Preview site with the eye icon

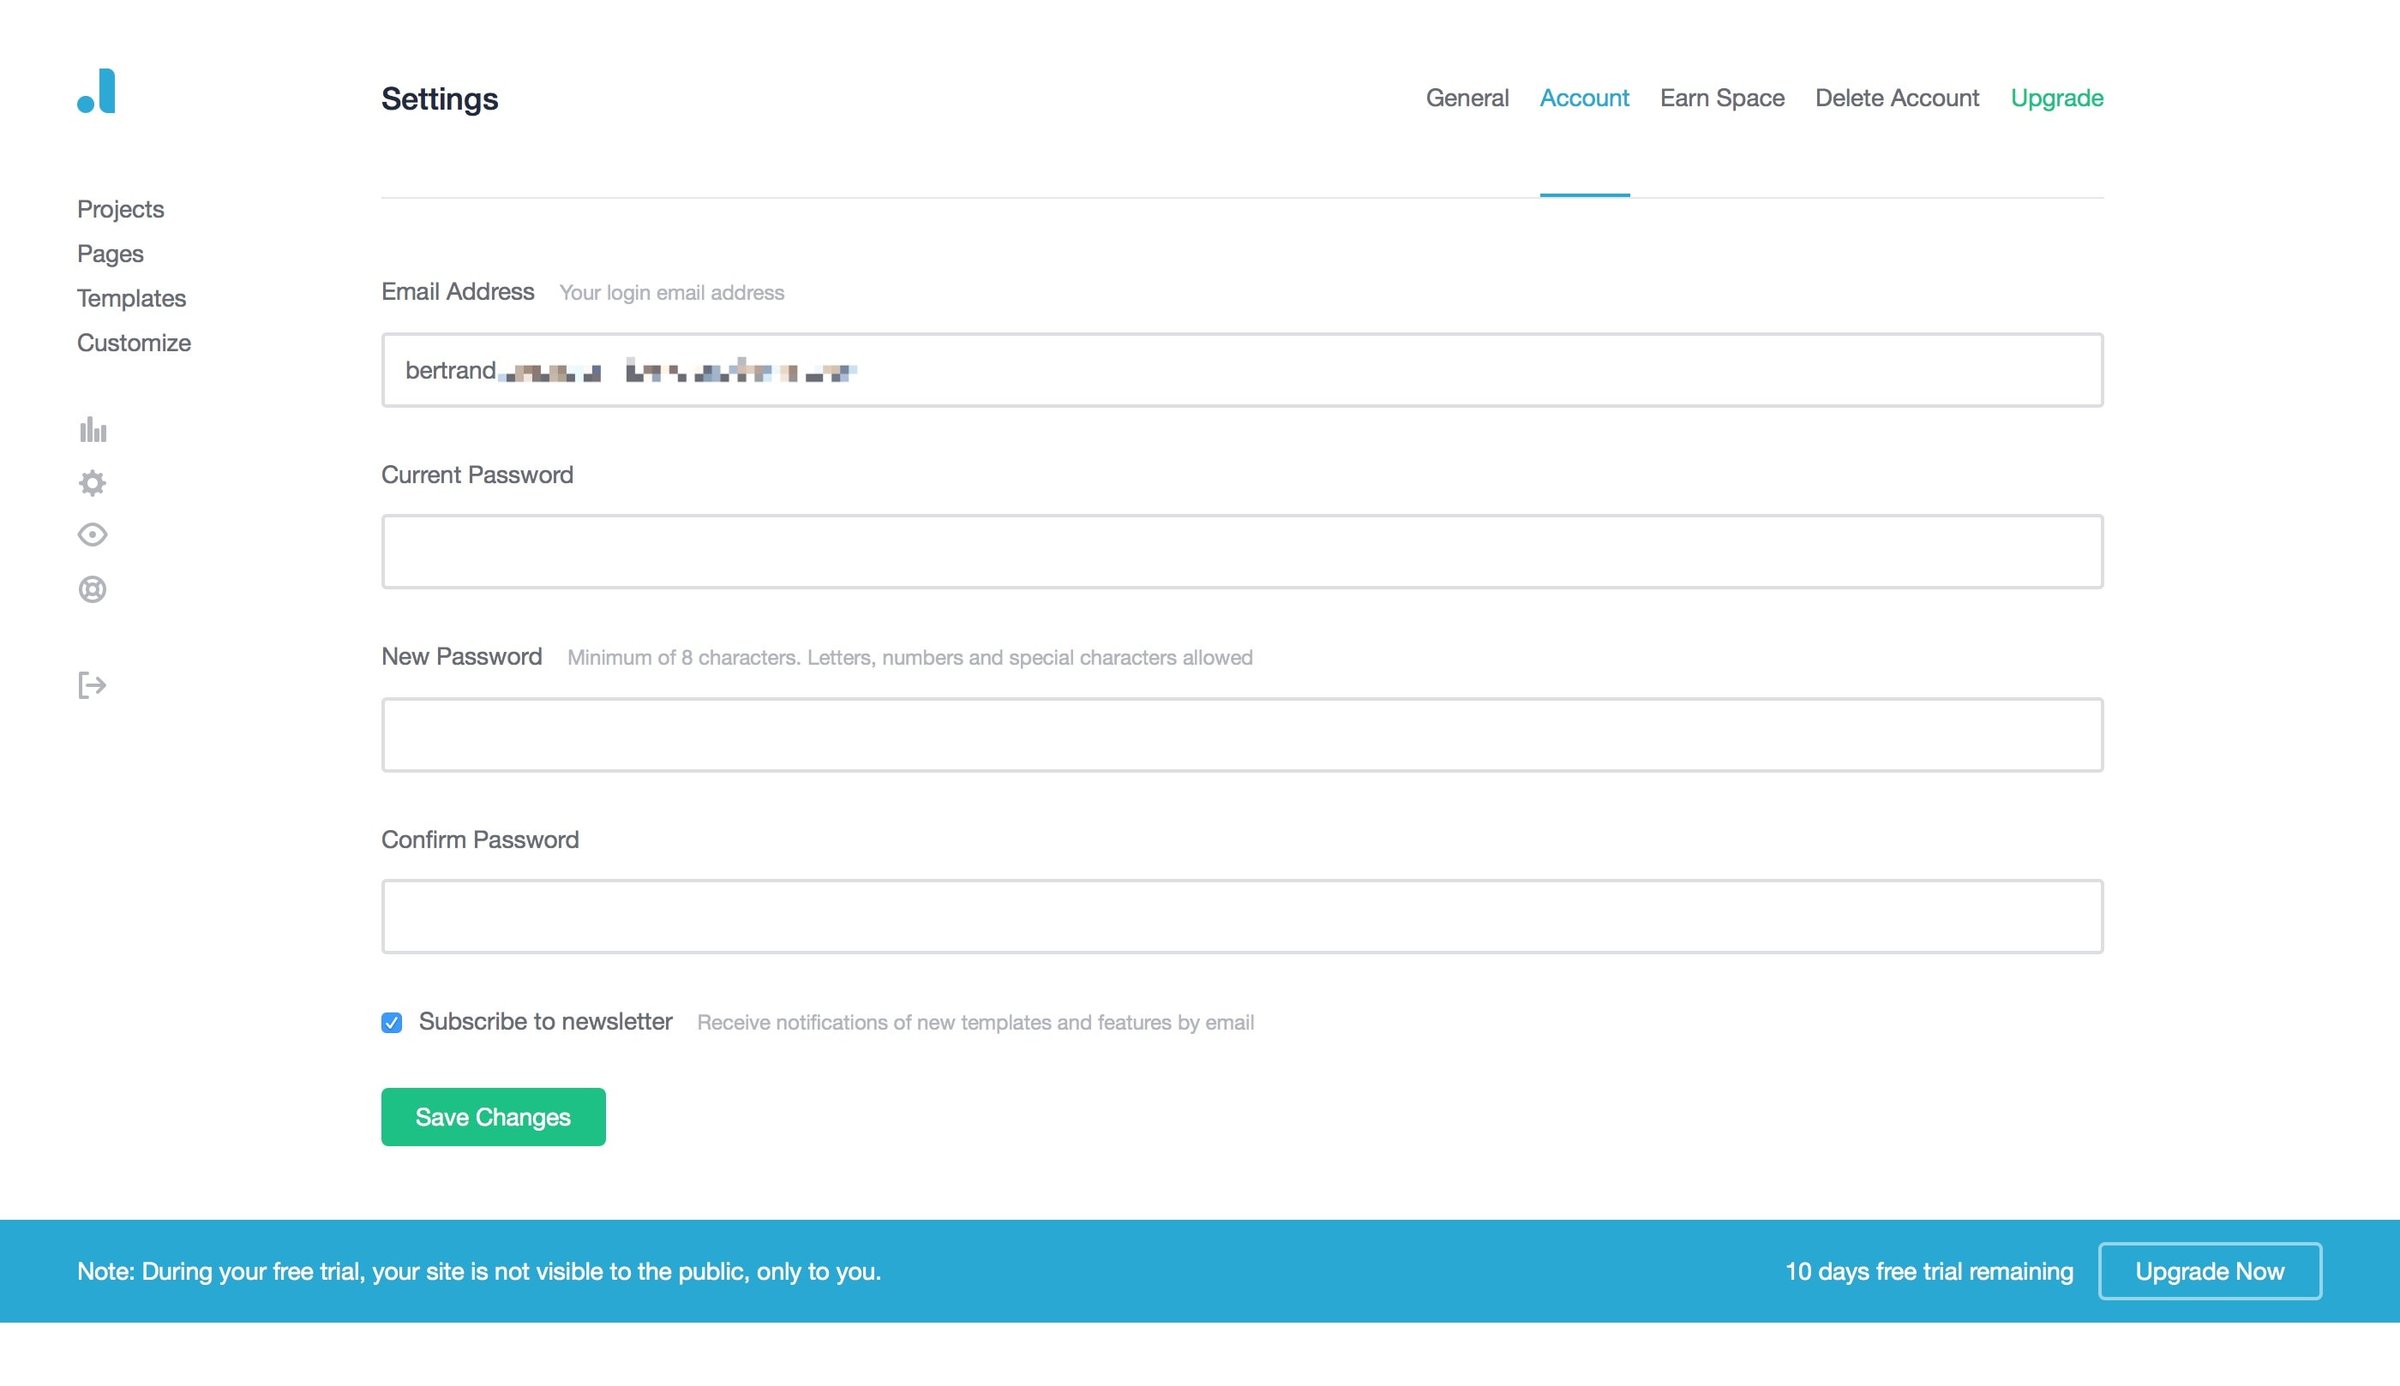point(92,535)
